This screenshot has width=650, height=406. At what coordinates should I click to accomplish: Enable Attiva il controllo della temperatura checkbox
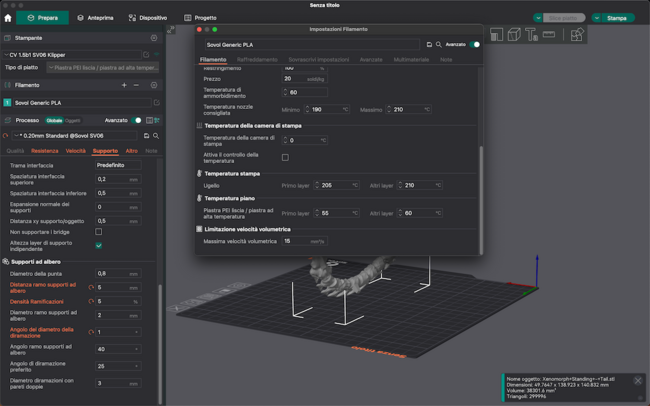point(285,157)
